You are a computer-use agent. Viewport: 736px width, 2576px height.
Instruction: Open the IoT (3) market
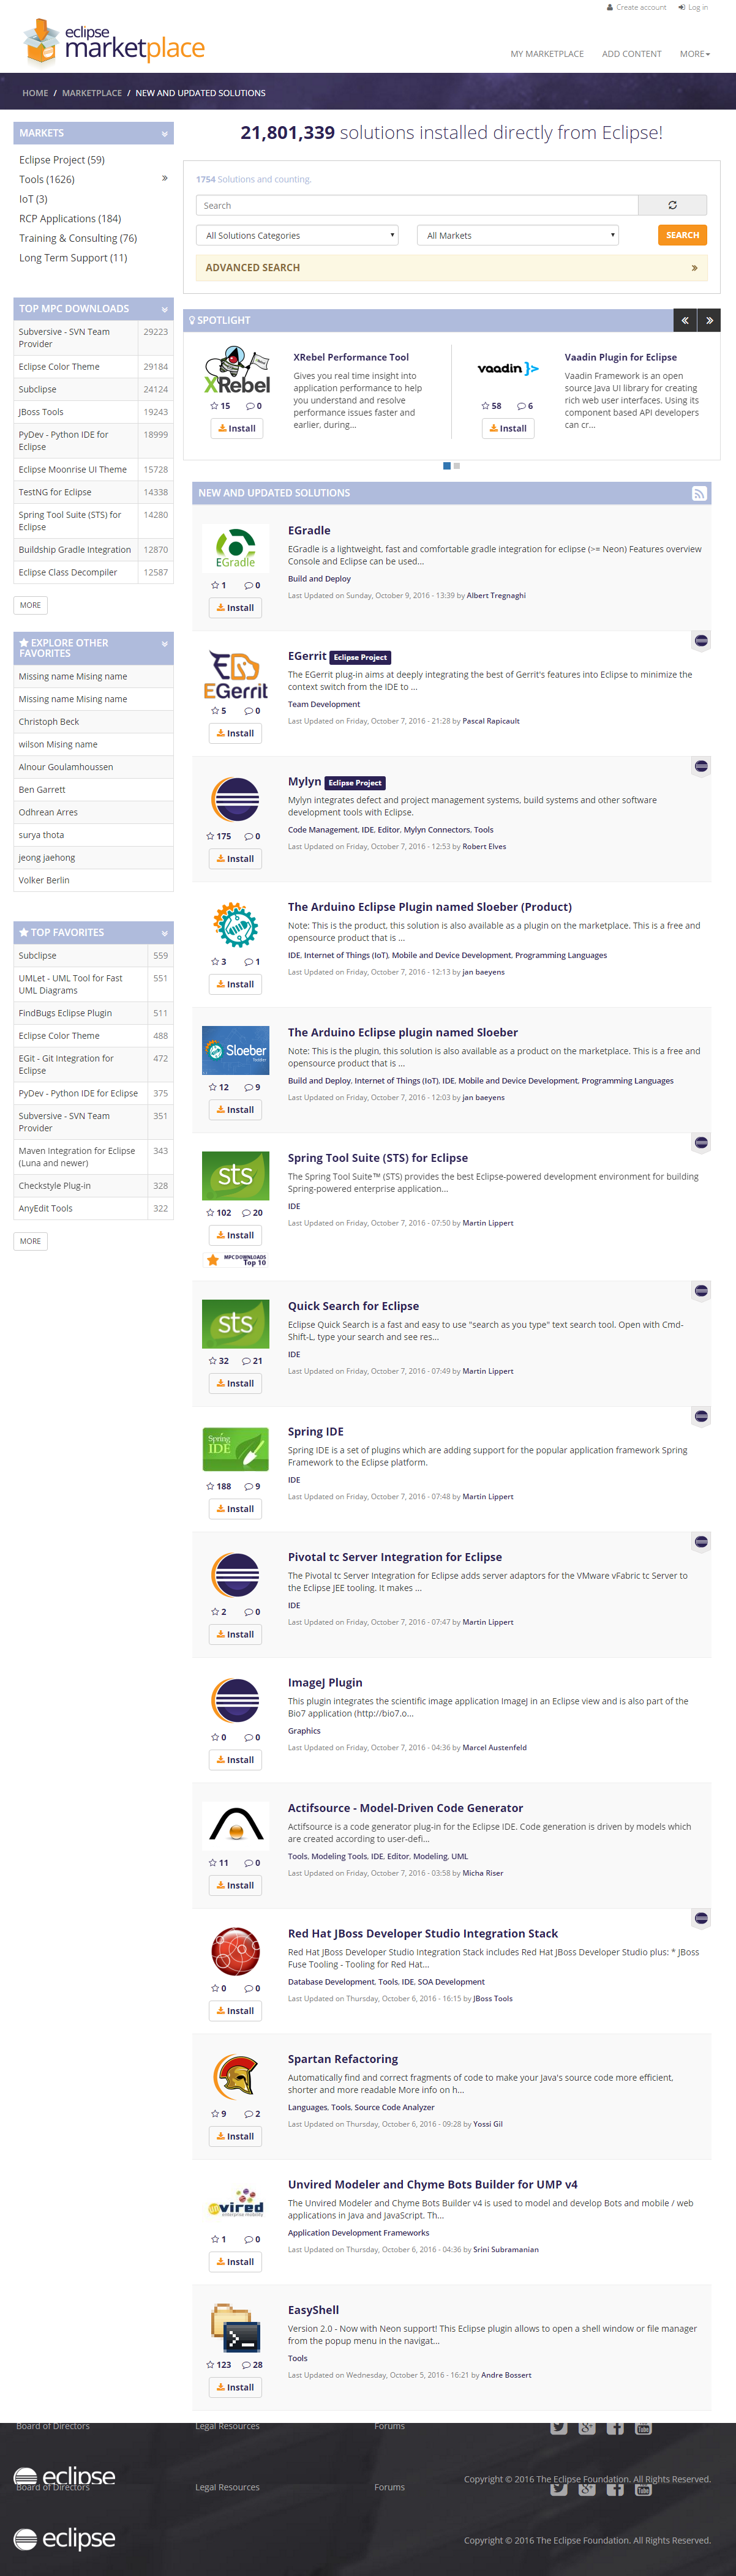pyautogui.click(x=33, y=199)
